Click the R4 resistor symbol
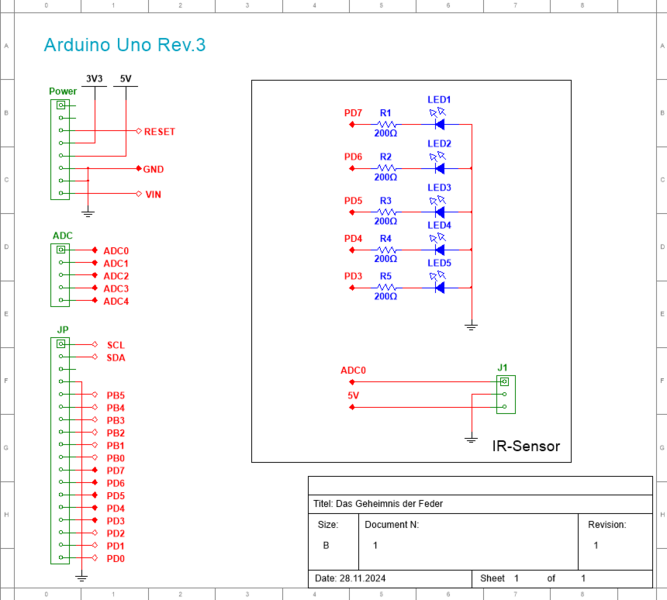This screenshot has width=667, height=600. 386,250
